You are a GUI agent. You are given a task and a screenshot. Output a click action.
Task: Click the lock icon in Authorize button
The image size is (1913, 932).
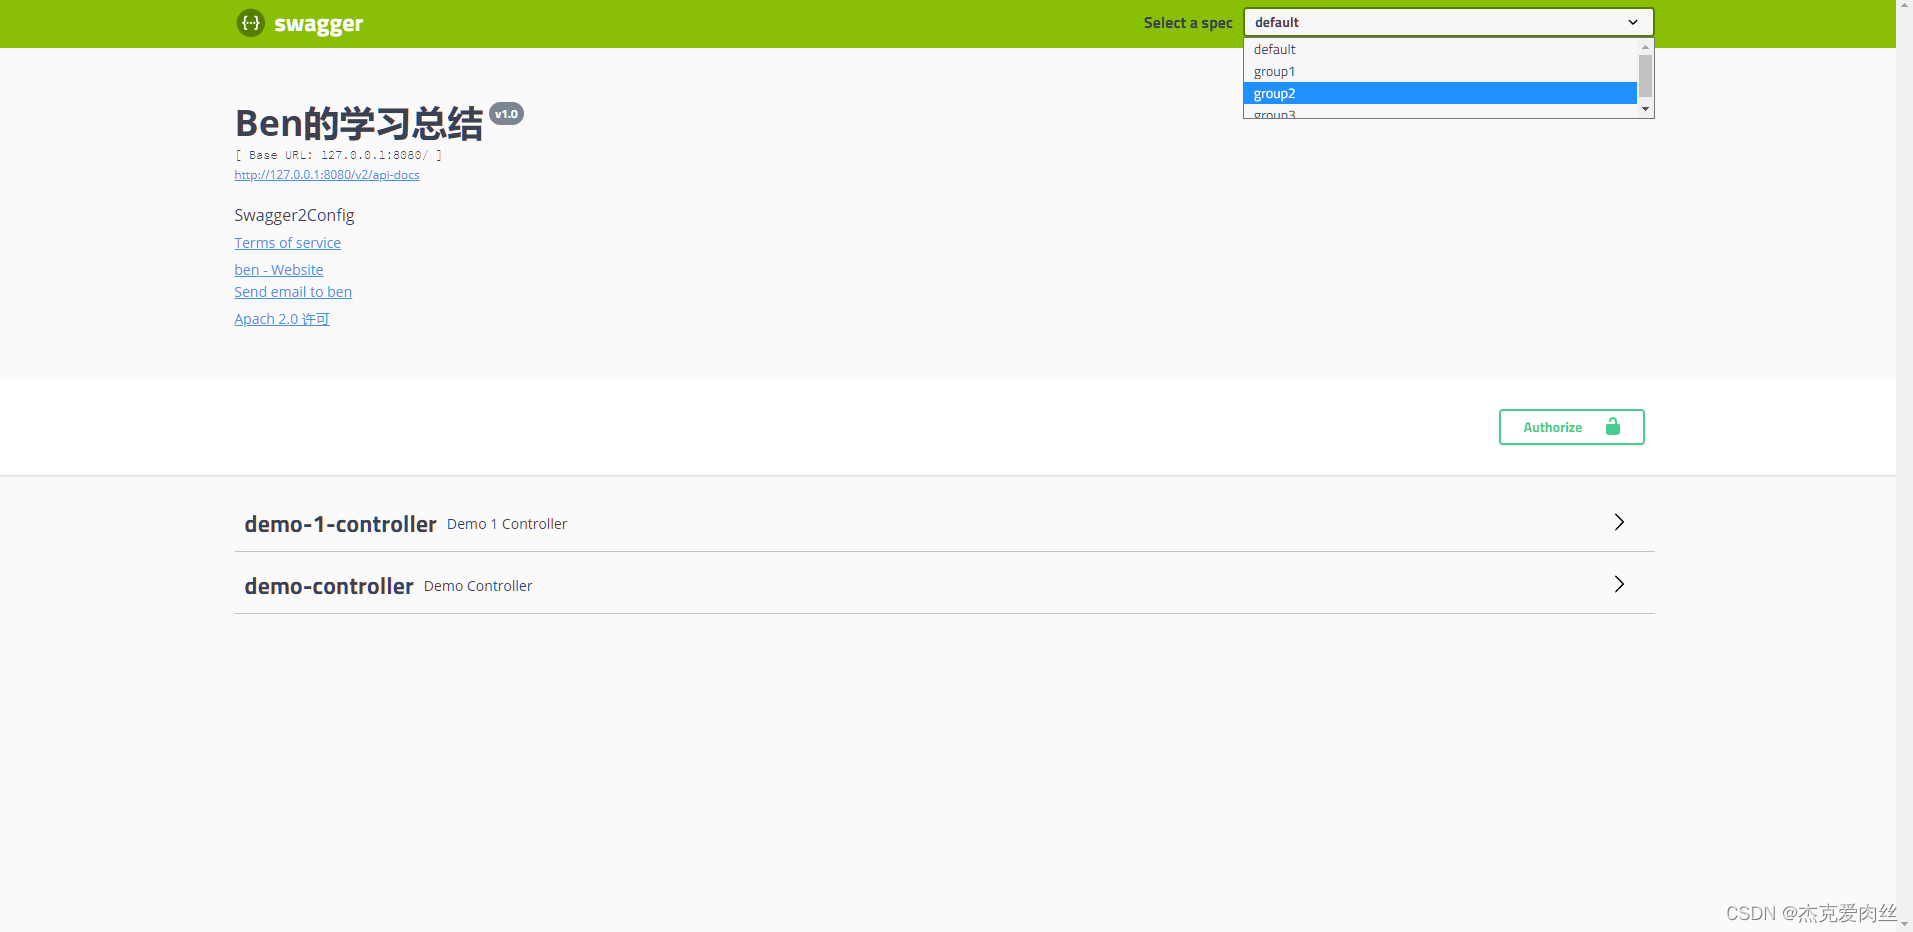(x=1612, y=427)
